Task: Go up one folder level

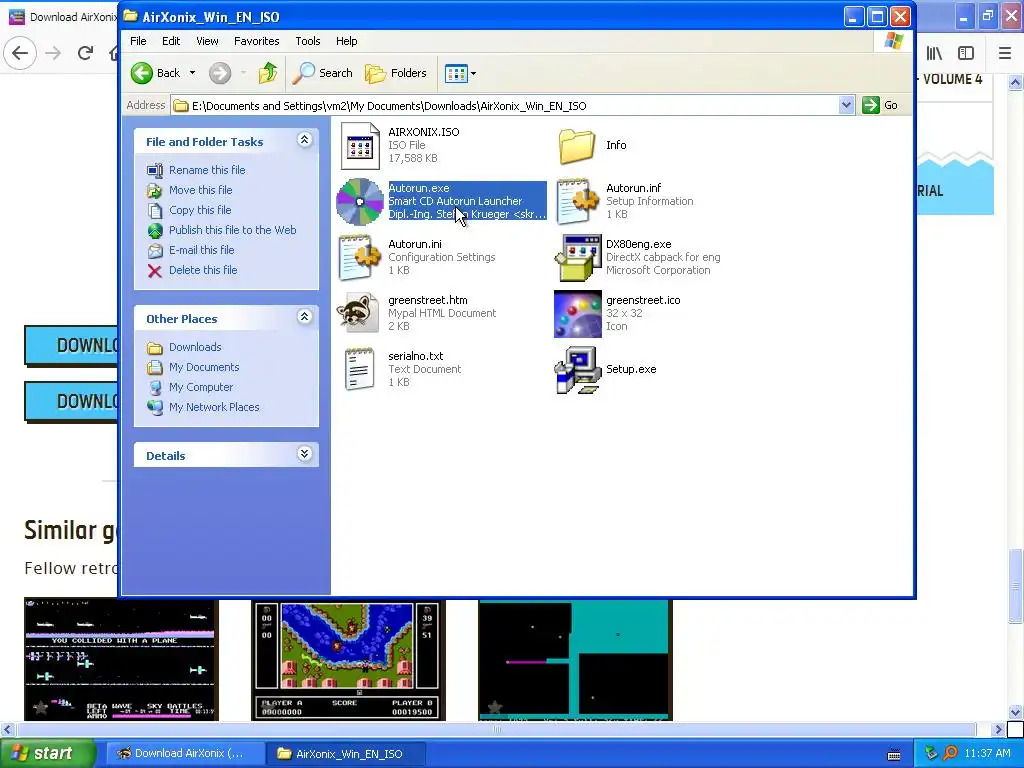Action: tap(268, 73)
